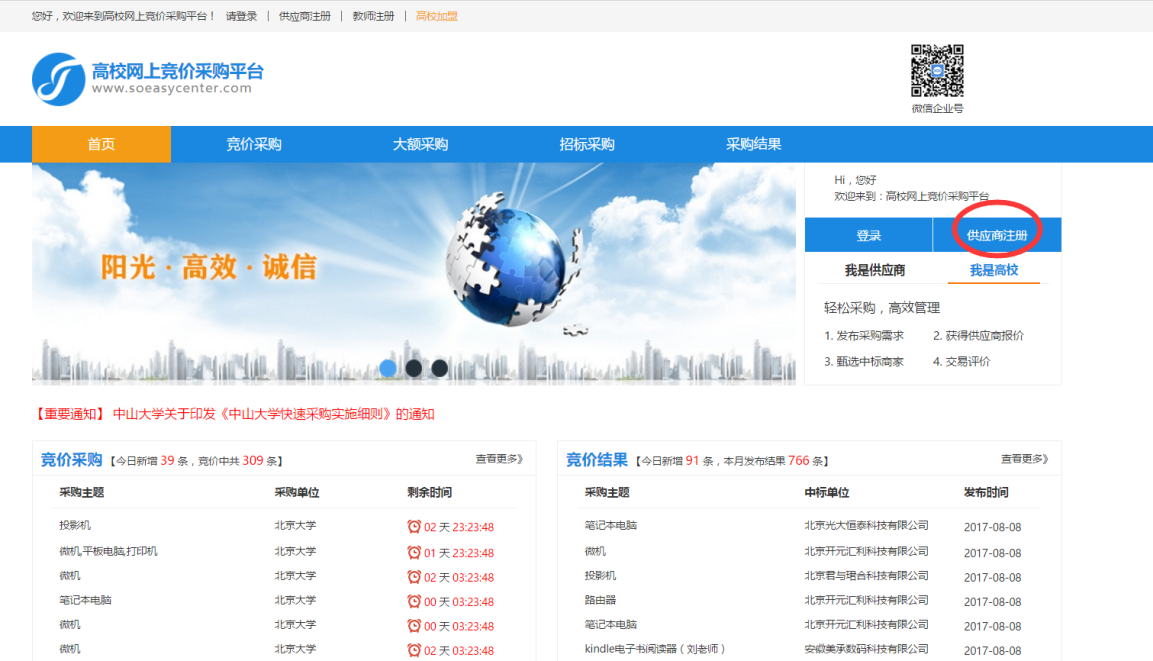Image resolution: width=1153 pixels, height=661 pixels.
Task: Open the 竞价采购 navigation tab
Action: (x=254, y=144)
